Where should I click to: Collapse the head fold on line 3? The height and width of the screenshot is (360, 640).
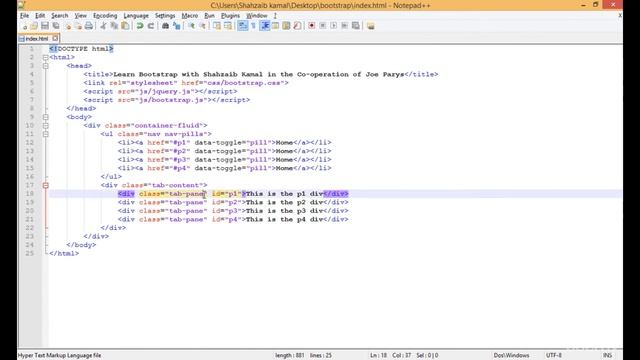click(x=46, y=66)
